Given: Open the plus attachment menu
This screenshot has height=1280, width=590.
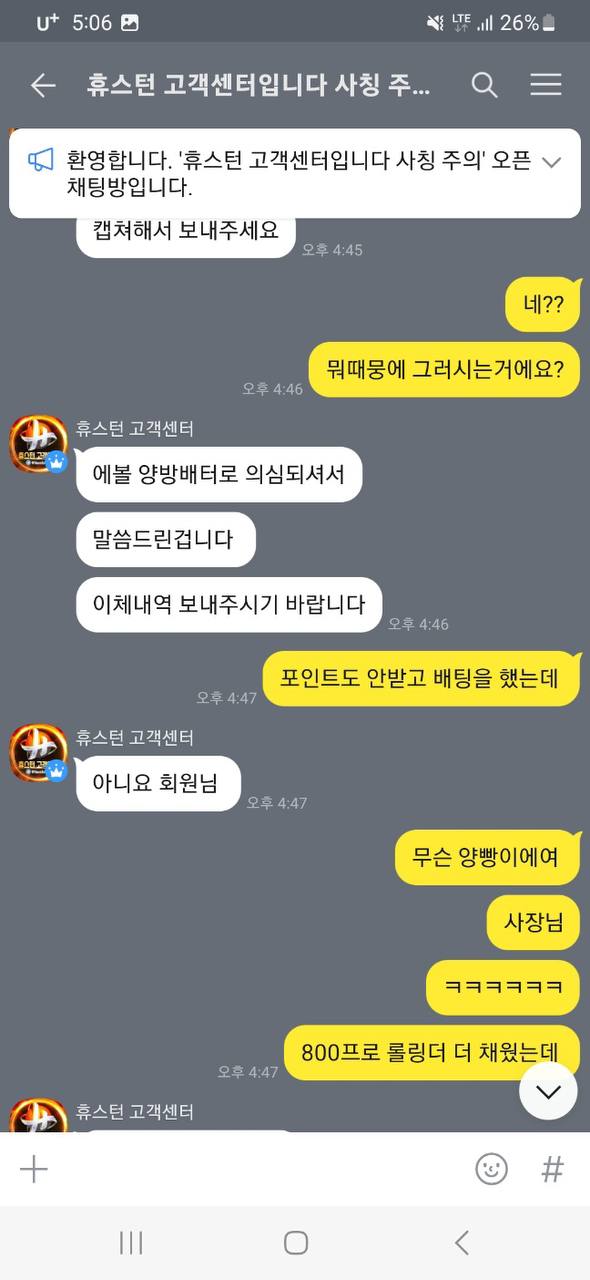Looking at the screenshot, I should click(34, 1169).
